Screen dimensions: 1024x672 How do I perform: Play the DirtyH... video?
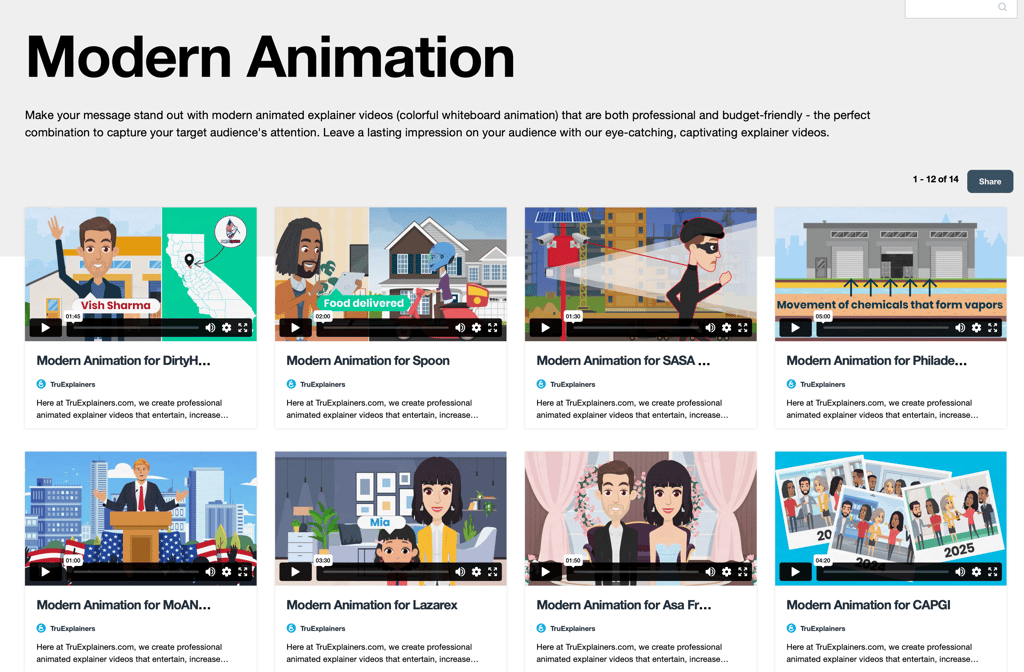[x=45, y=328]
